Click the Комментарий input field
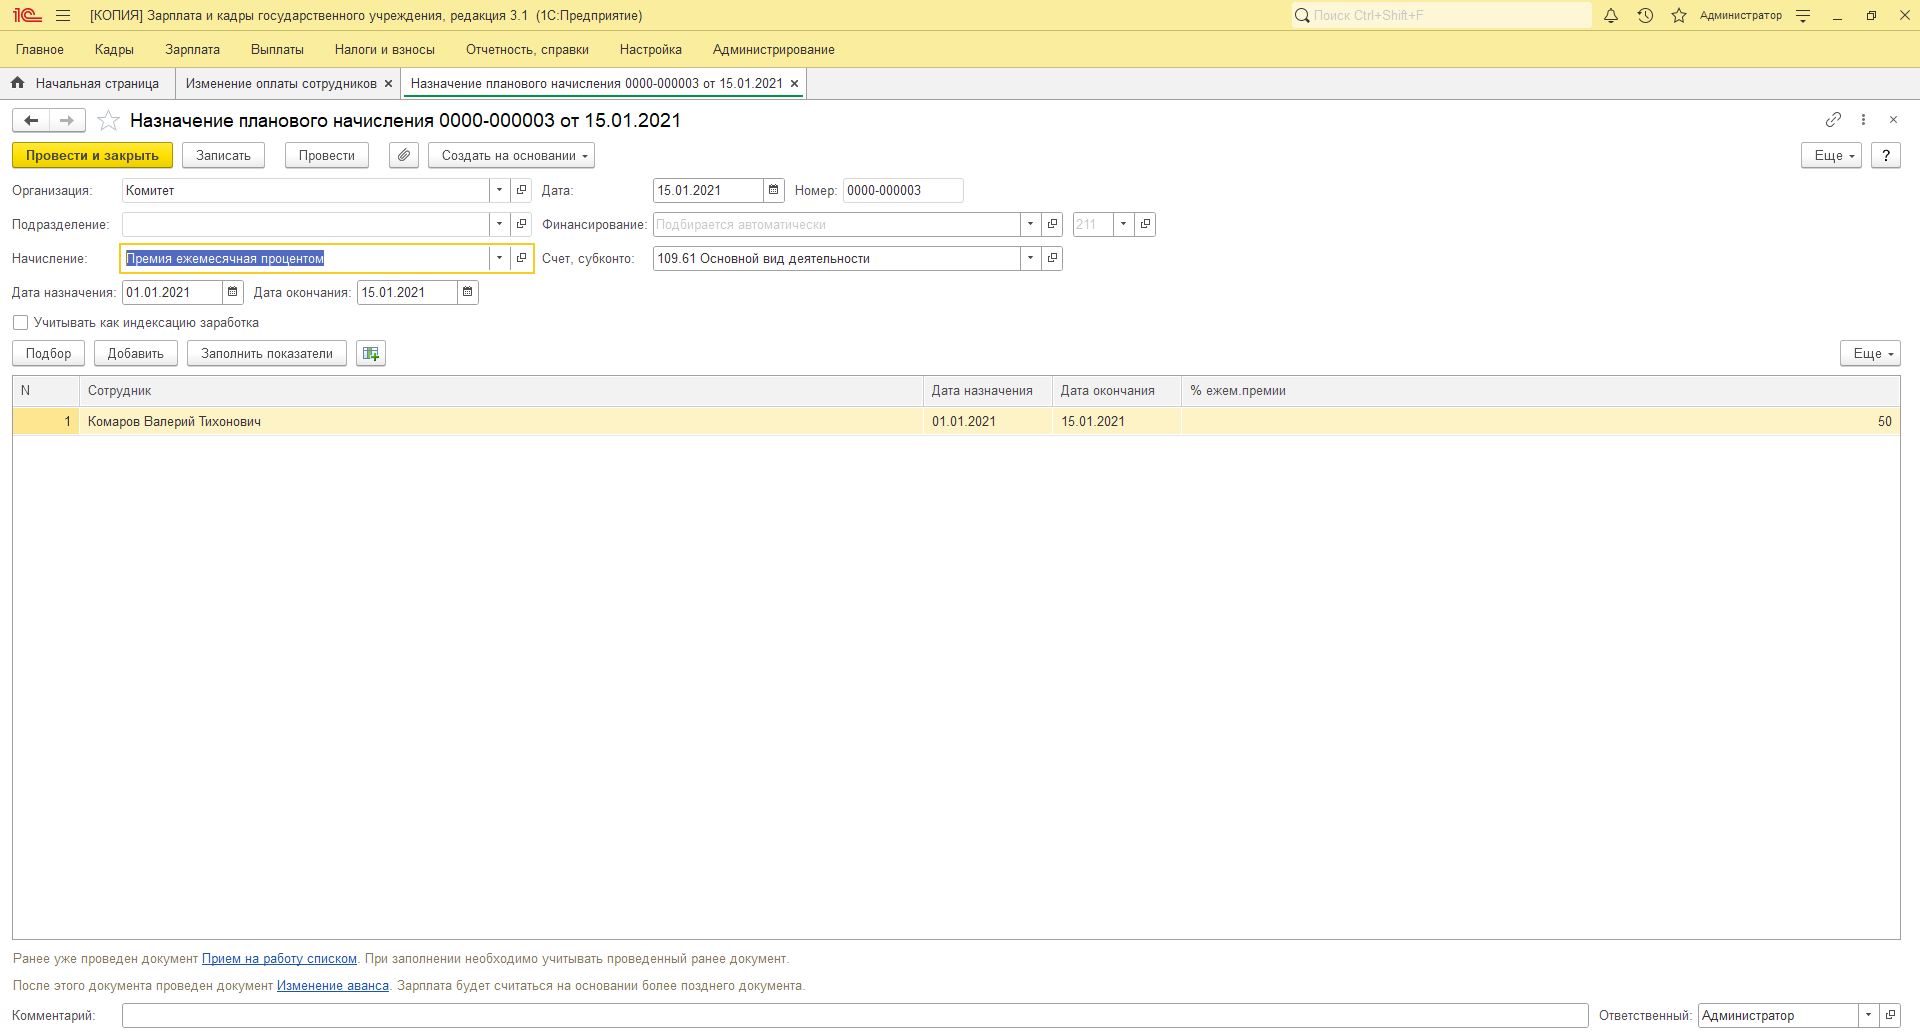The height and width of the screenshot is (1035, 1920). tap(855, 1015)
